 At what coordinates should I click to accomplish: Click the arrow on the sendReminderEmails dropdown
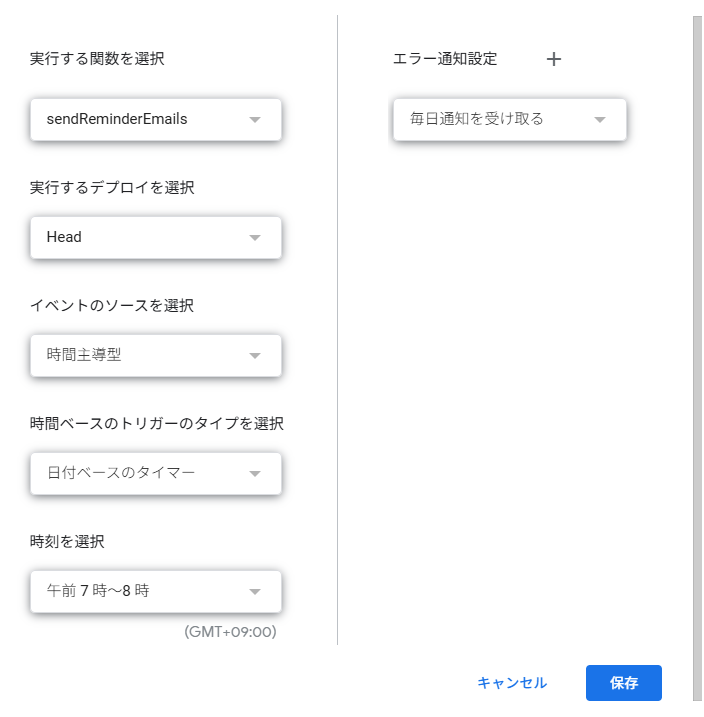(255, 120)
